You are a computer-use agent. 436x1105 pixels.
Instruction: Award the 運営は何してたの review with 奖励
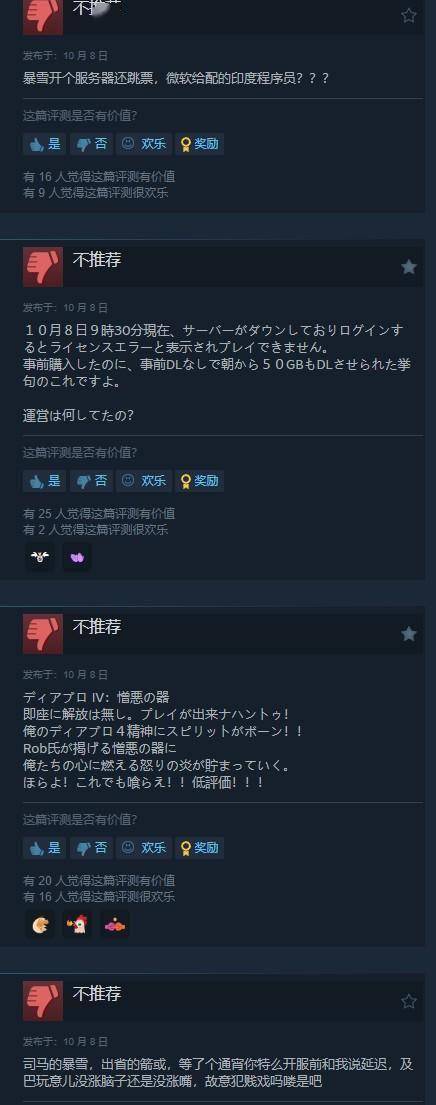[x=199, y=481]
